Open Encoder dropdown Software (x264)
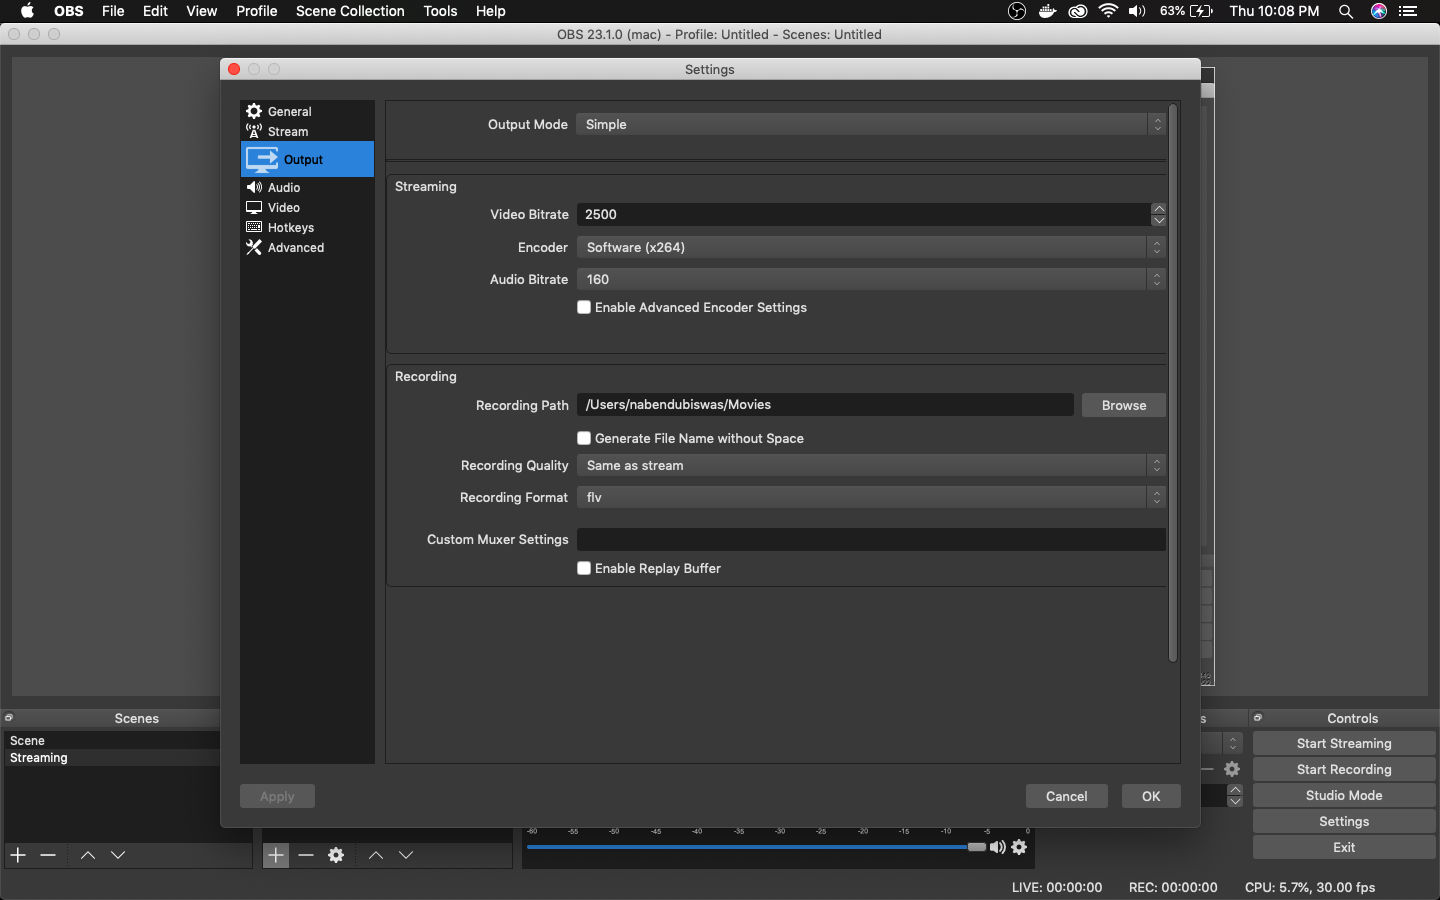The width and height of the screenshot is (1440, 900). coord(871,247)
